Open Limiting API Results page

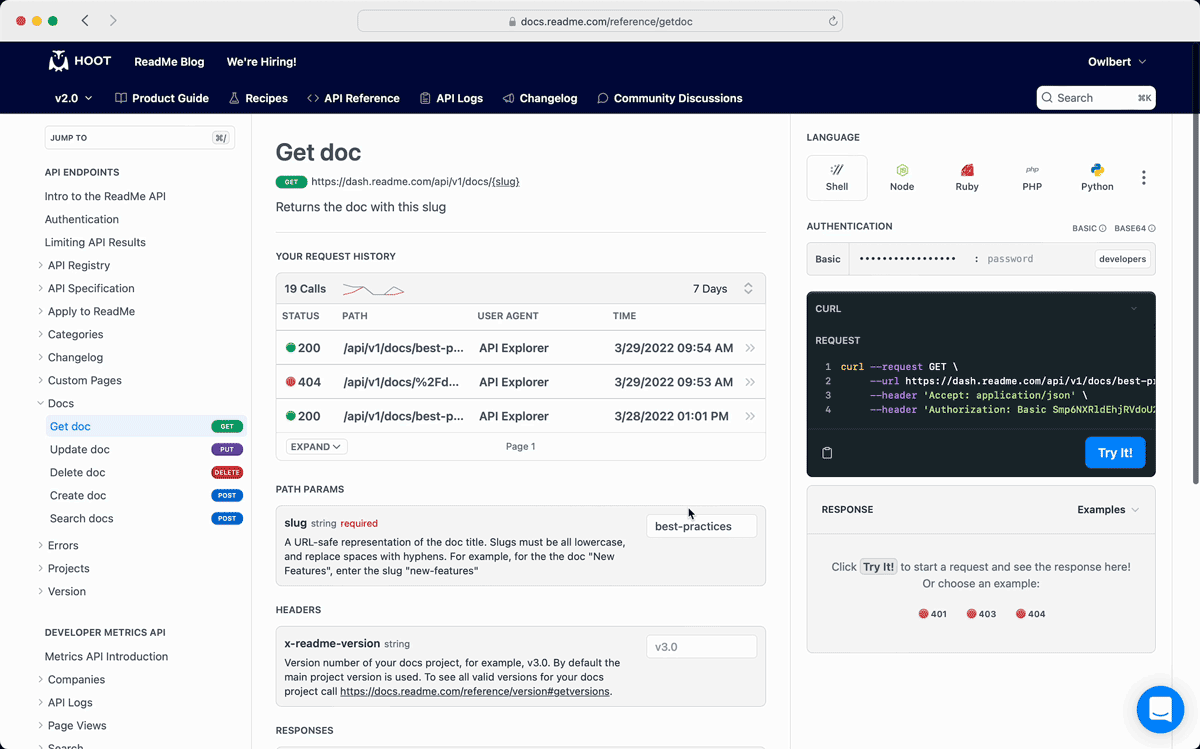coord(95,242)
